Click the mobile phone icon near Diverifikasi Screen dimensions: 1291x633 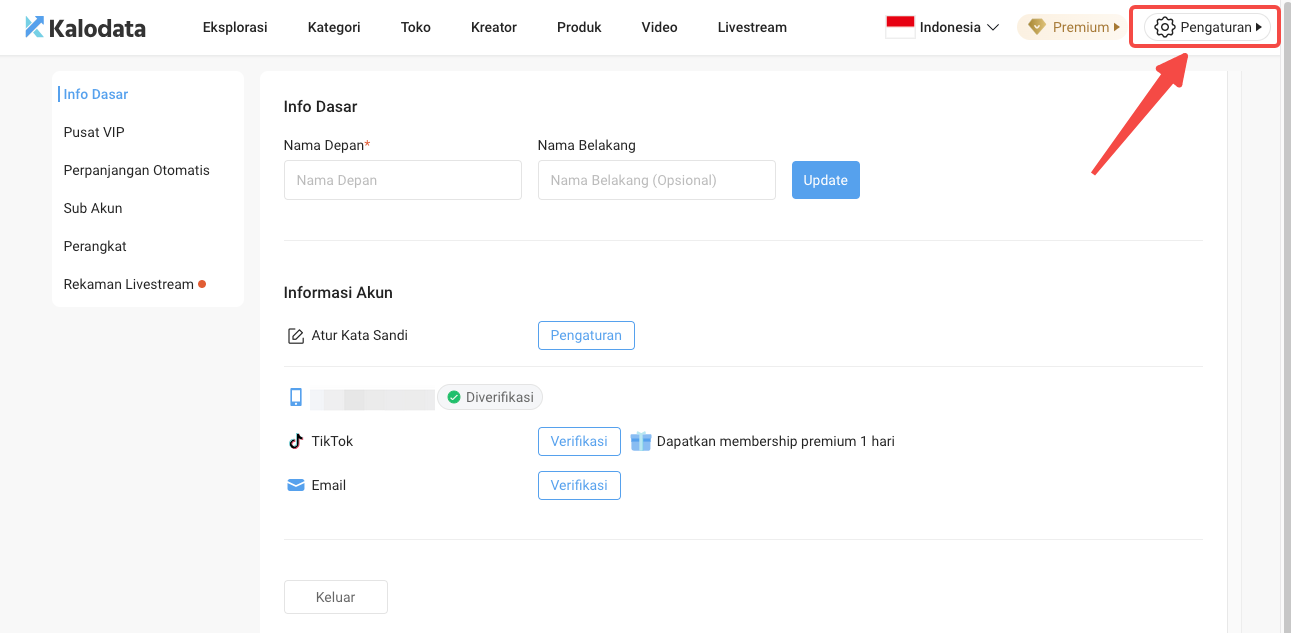295,396
